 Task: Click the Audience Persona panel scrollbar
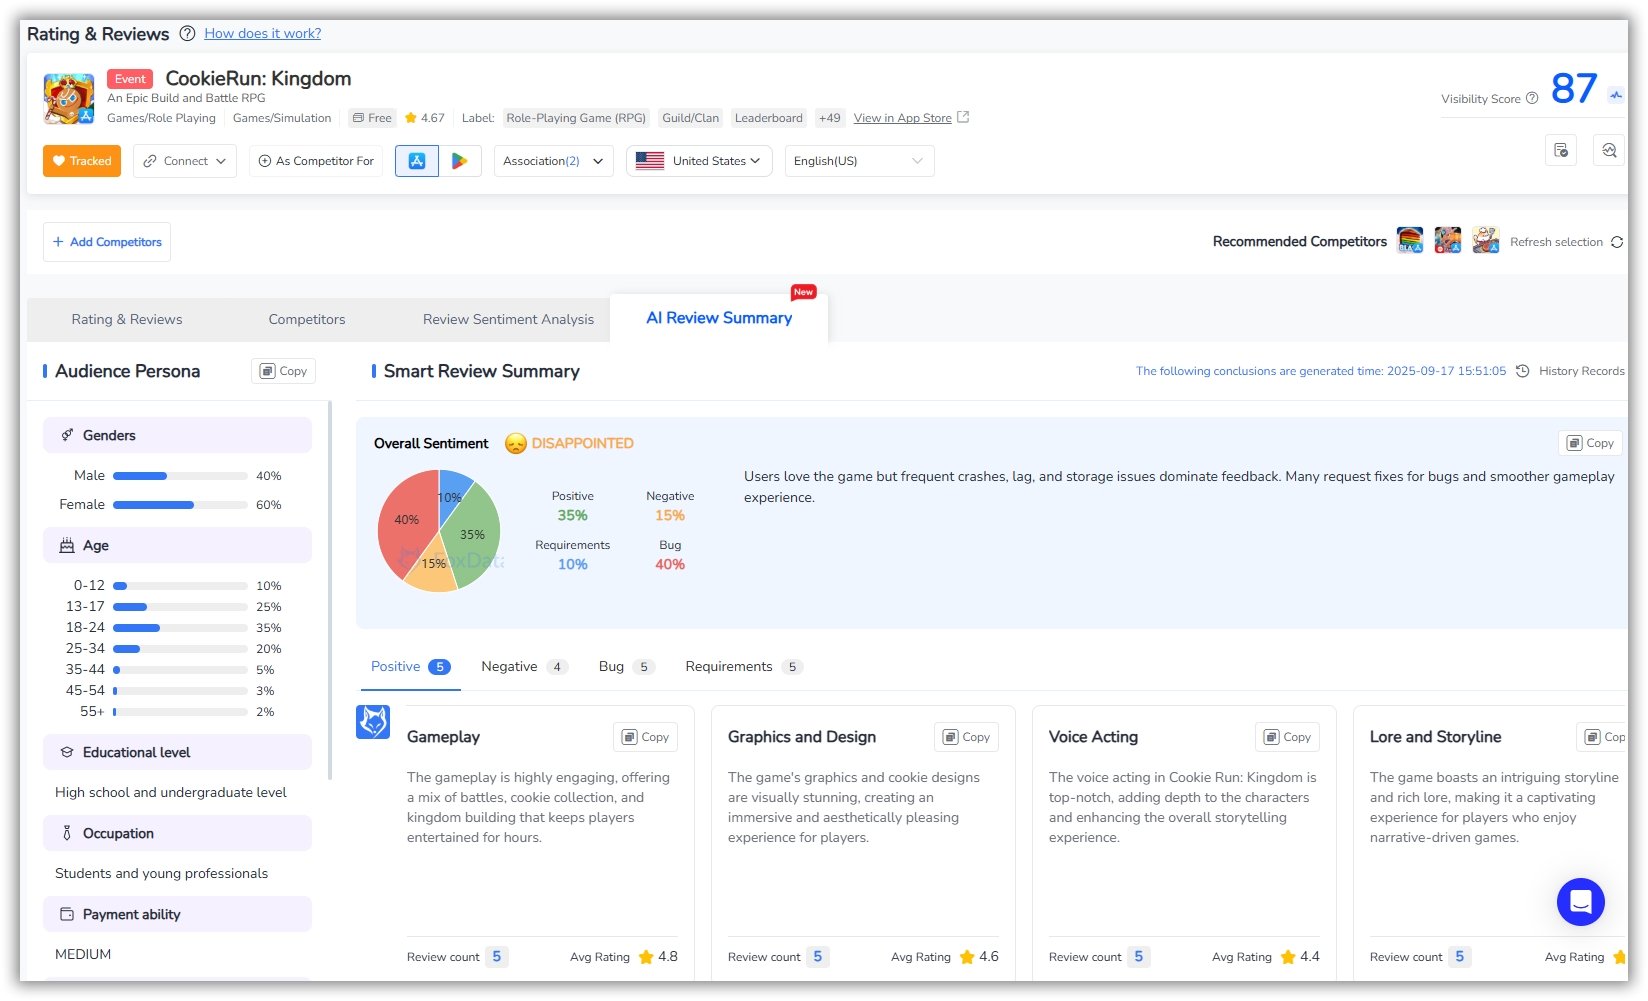[330, 590]
